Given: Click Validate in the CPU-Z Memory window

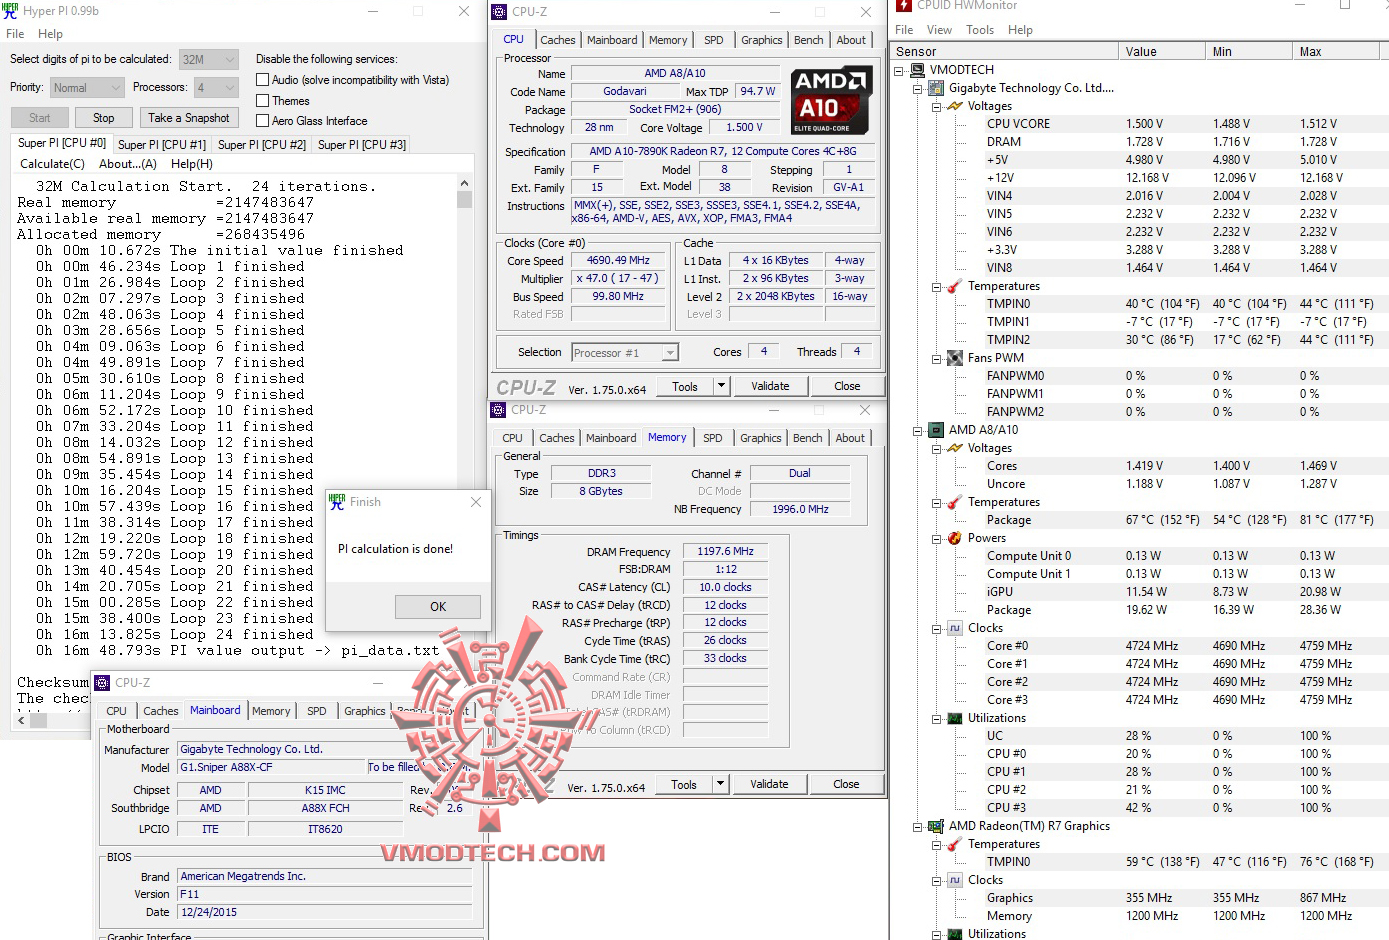Looking at the screenshot, I should [769, 785].
